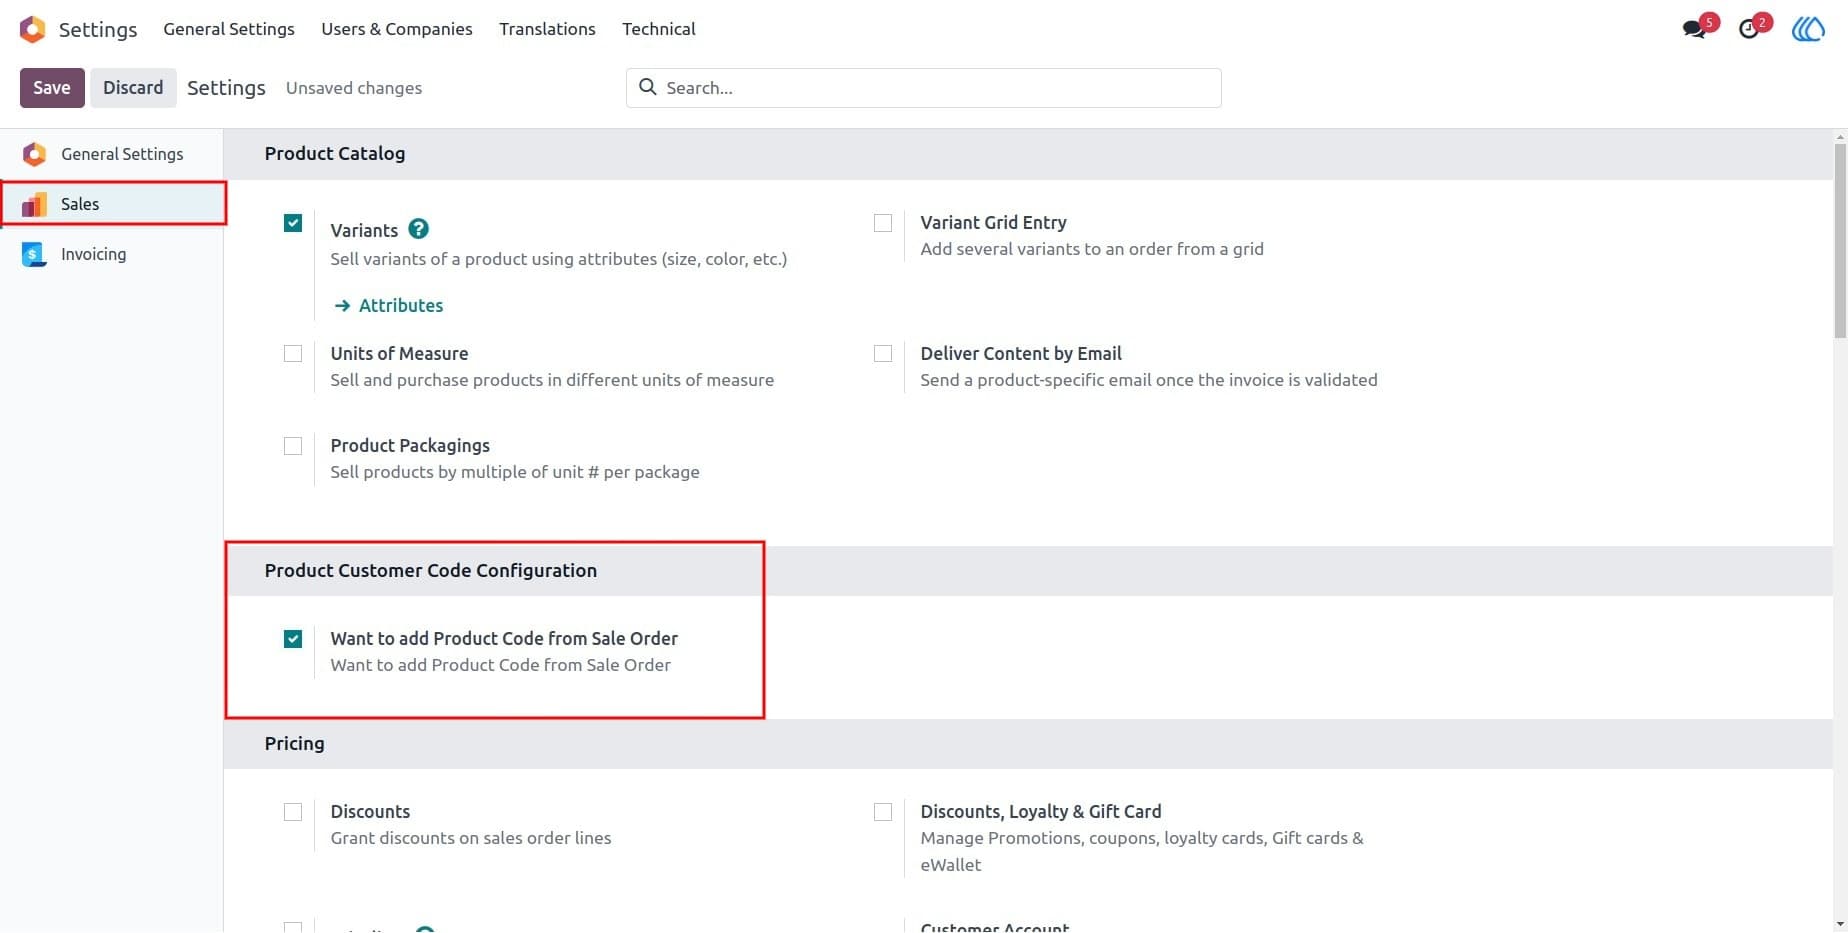Click the General Settings sidebar icon
Image resolution: width=1848 pixels, height=933 pixels.
34,154
